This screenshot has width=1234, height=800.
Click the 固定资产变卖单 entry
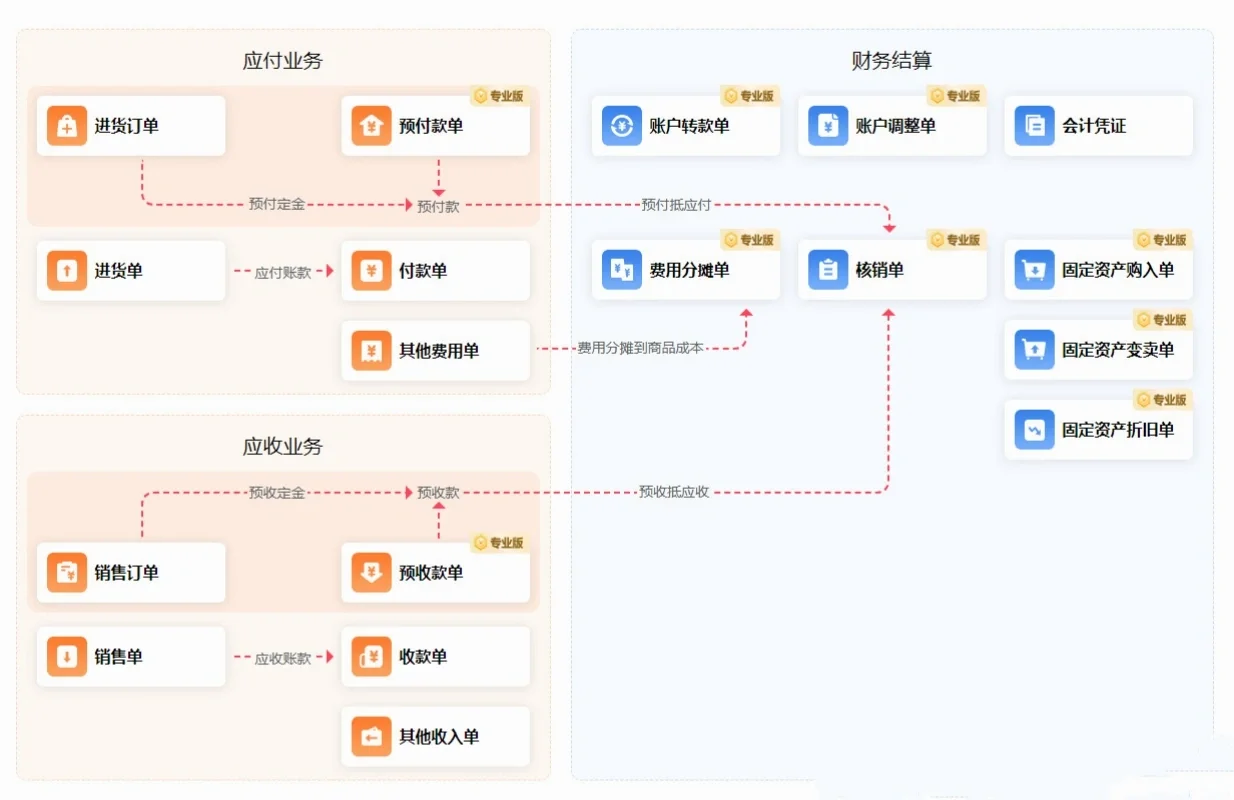tap(1033, 350)
